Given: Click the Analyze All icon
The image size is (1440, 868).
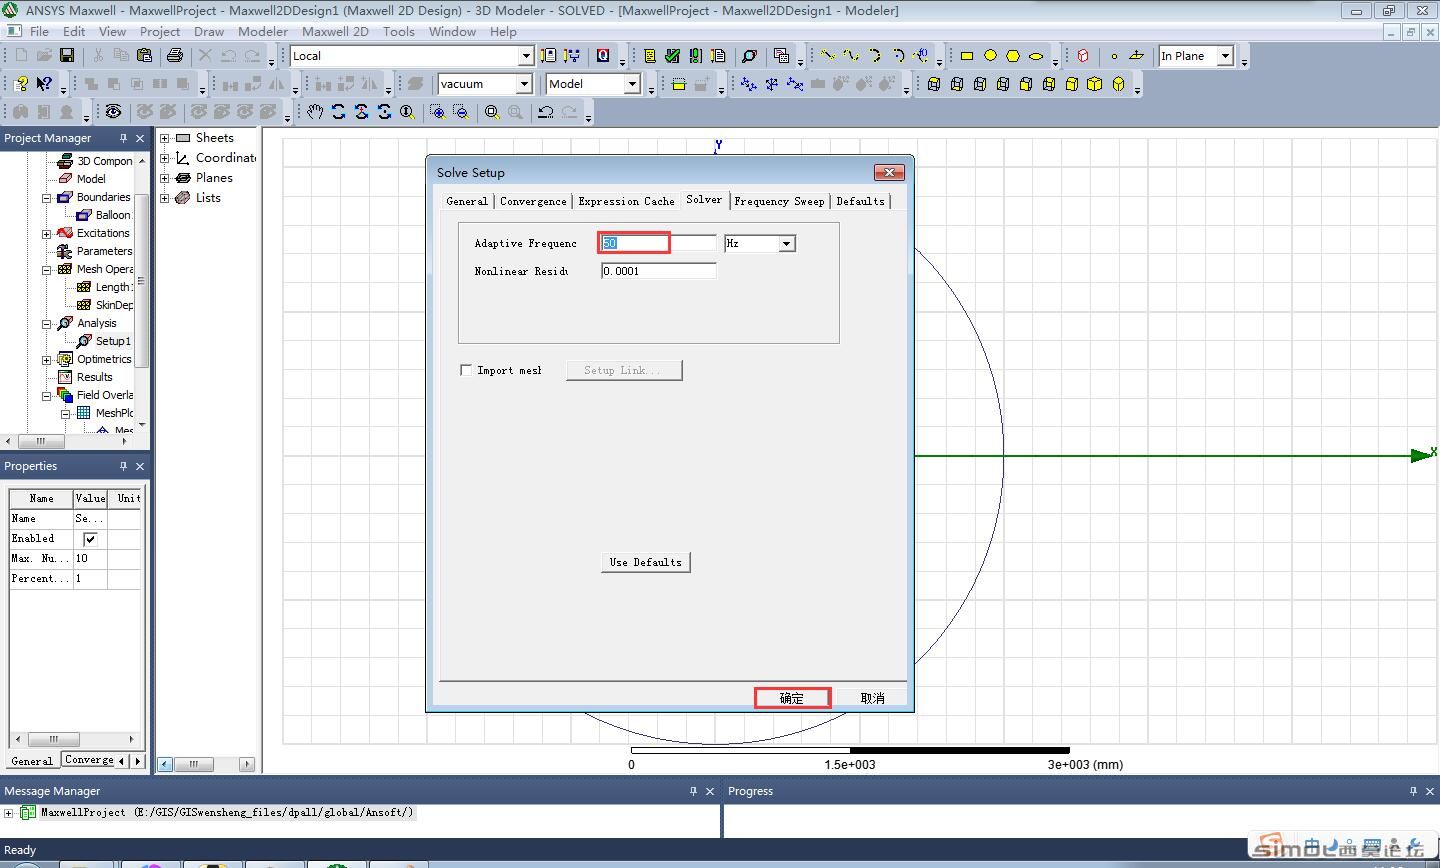Looking at the screenshot, I should [695, 55].
